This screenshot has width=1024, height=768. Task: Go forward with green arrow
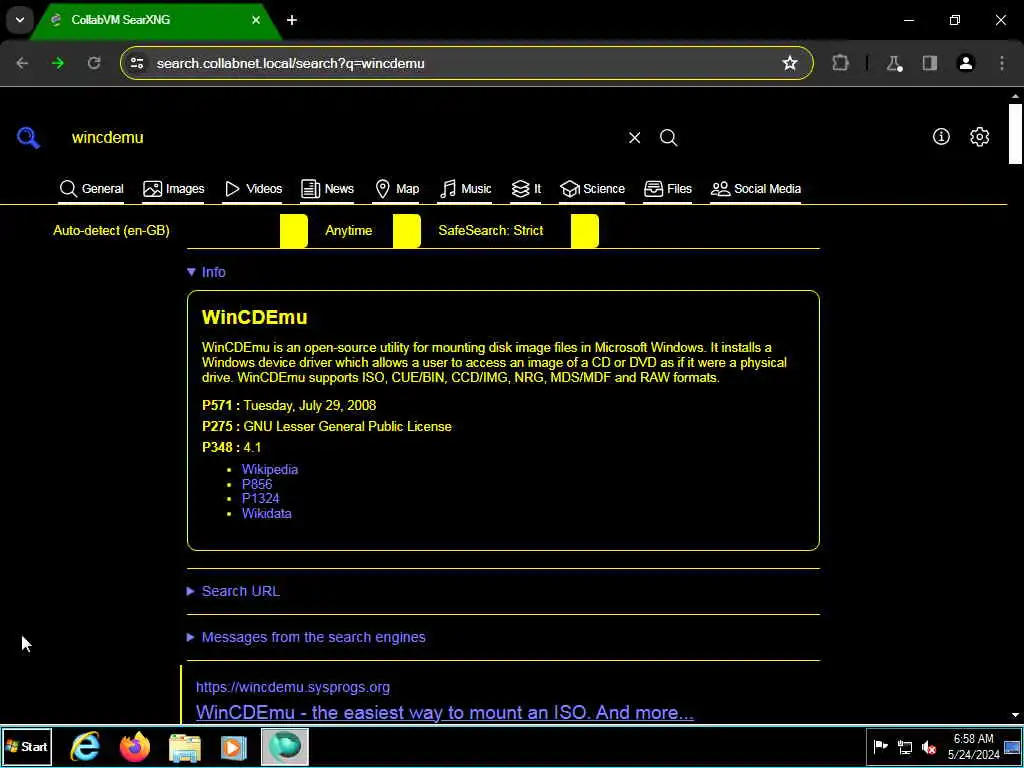58,63
